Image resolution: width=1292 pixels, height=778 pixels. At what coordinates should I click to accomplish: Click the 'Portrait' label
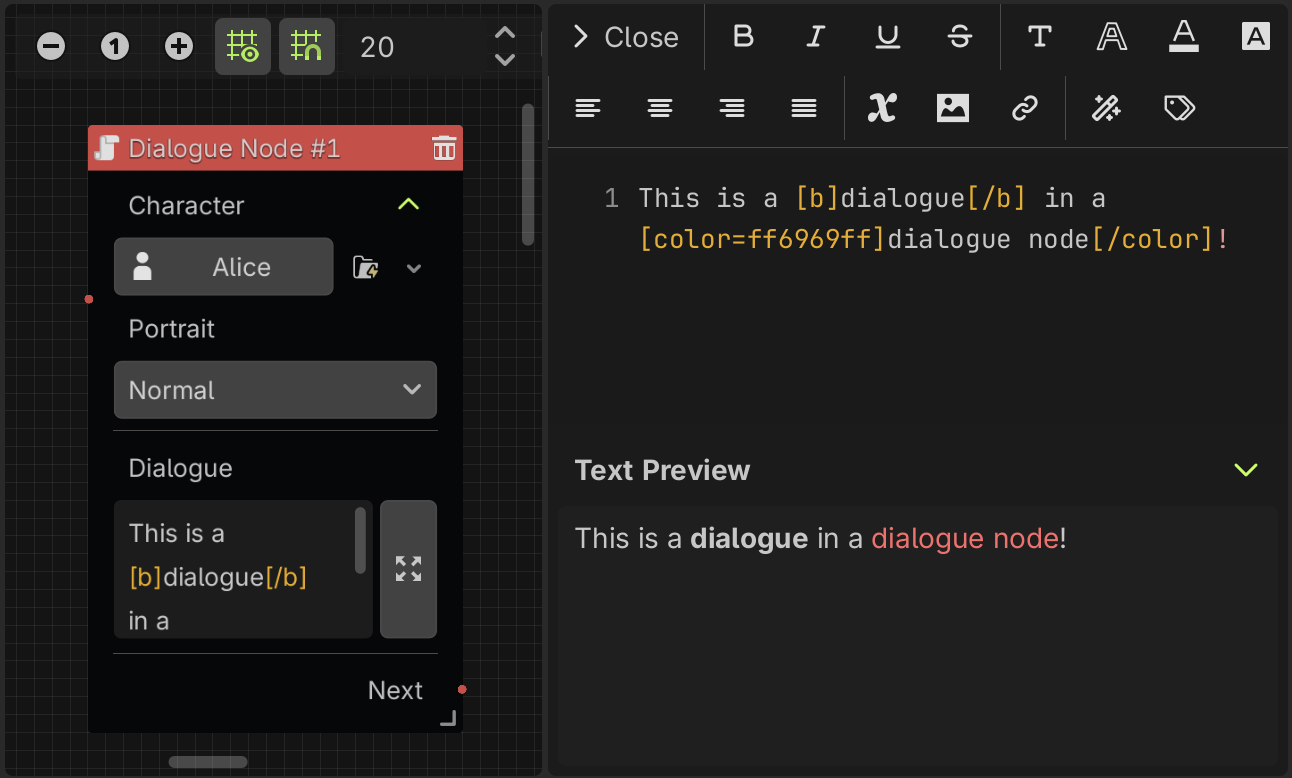pos(172,329)
